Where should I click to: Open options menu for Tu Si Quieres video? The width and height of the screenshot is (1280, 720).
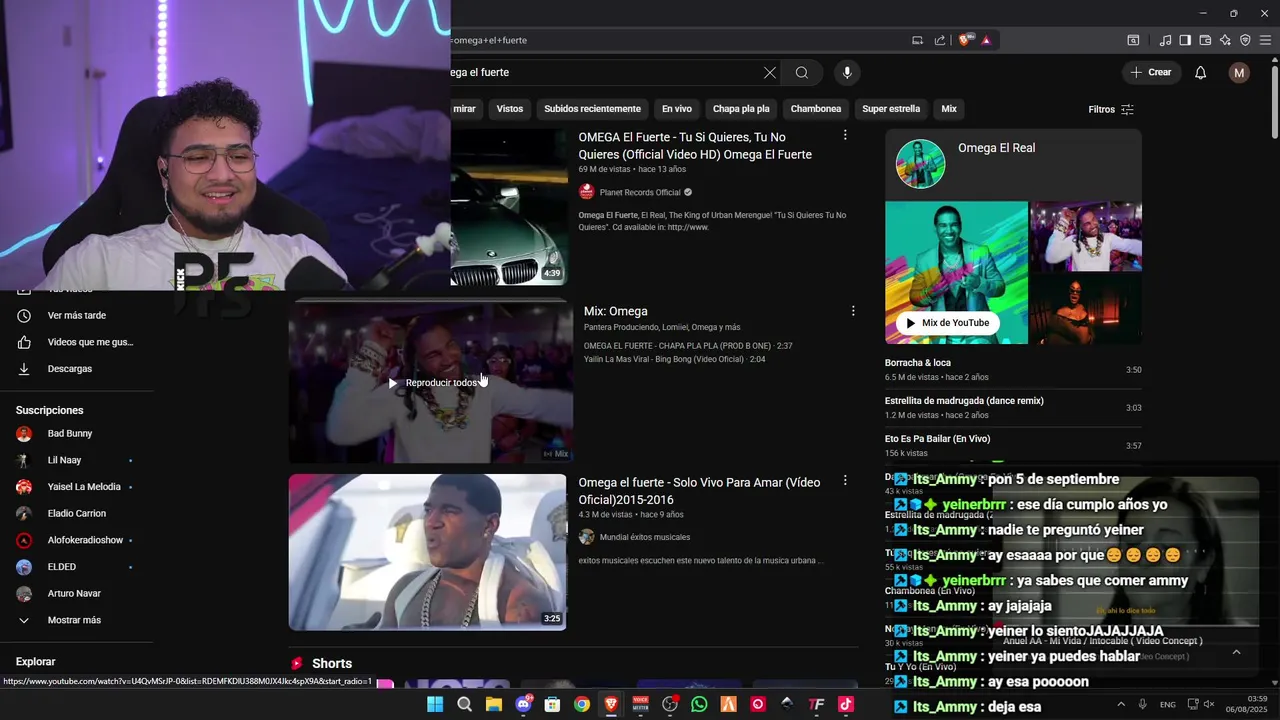click(x=845, y=135)
